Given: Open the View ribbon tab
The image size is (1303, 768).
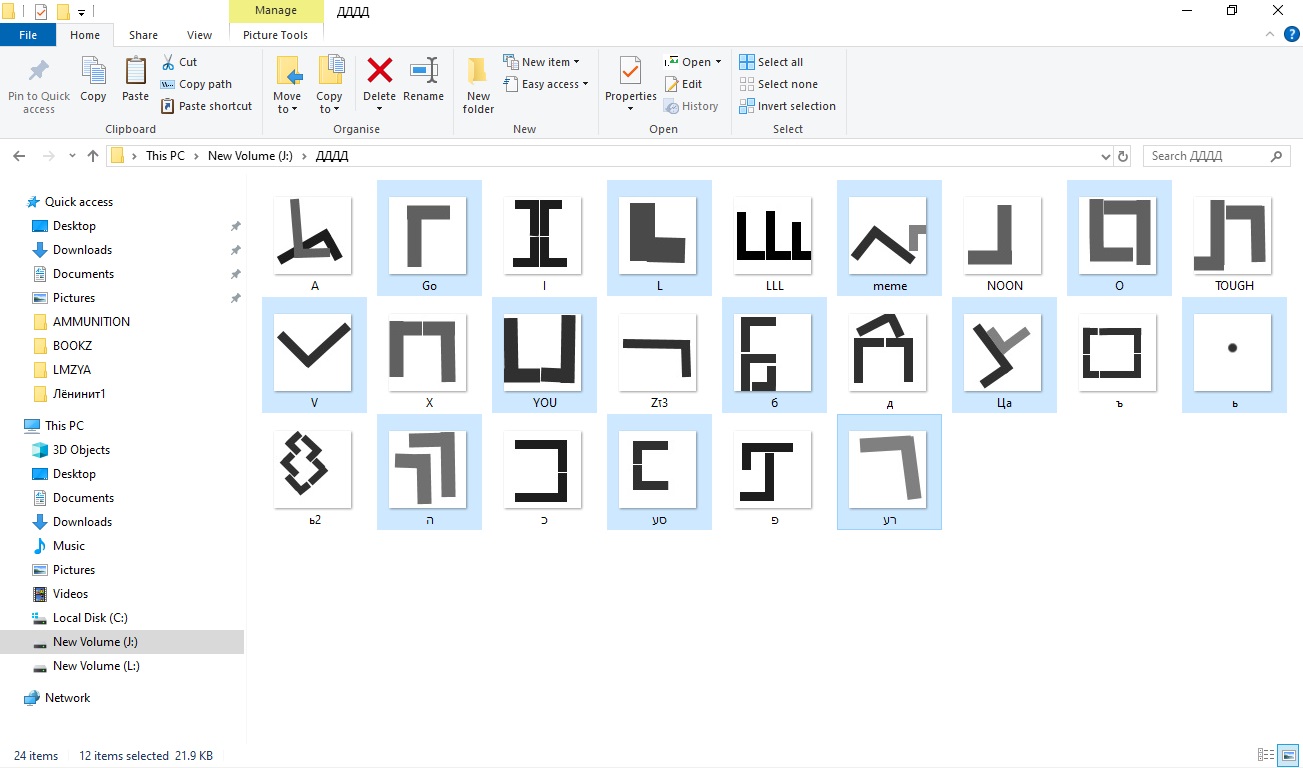Looking at the screenshot, I should coord(199,35).
